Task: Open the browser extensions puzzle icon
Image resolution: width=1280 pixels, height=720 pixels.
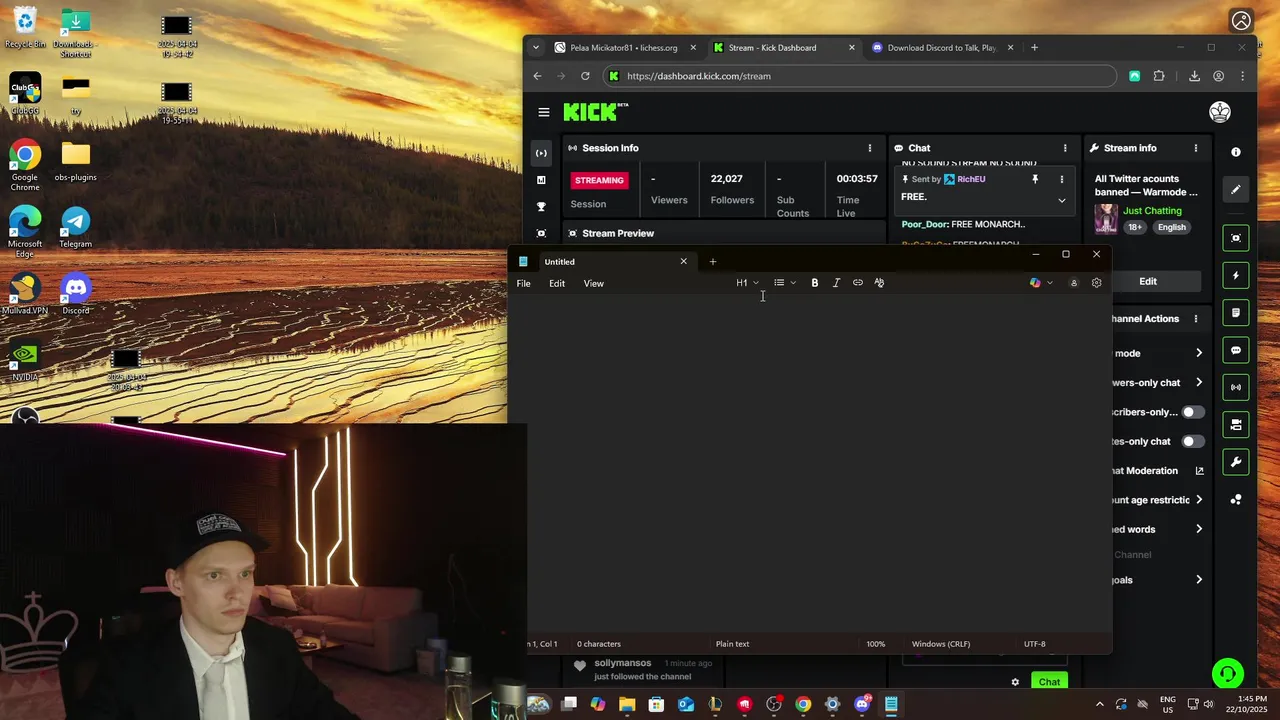Action: click(1159, 76)
